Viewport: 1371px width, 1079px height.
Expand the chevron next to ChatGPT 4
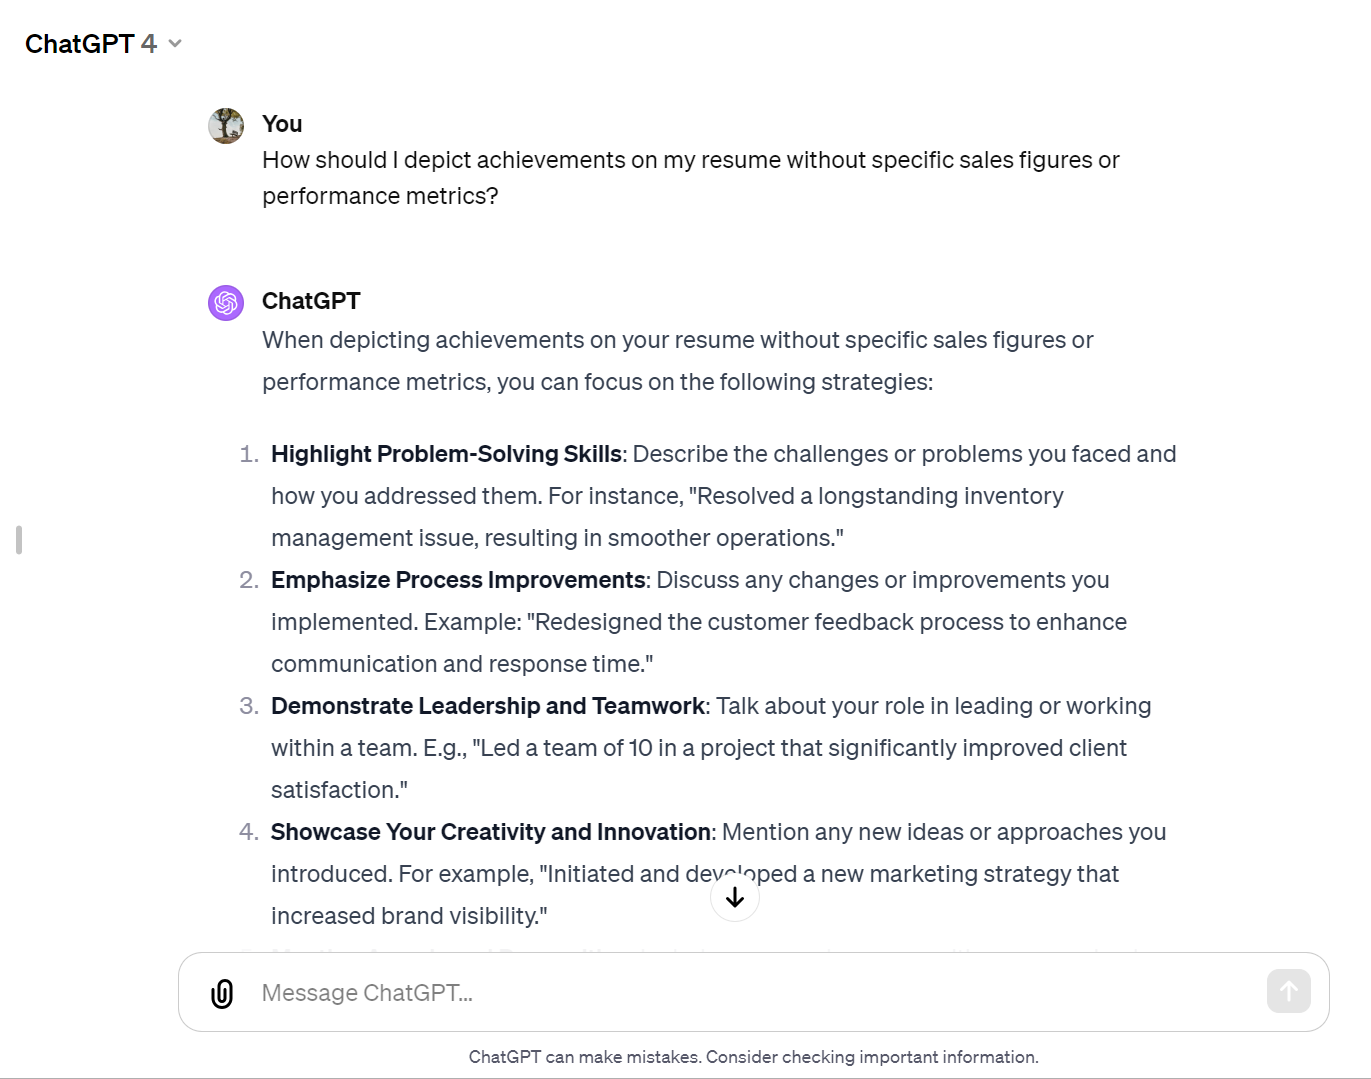175,44
